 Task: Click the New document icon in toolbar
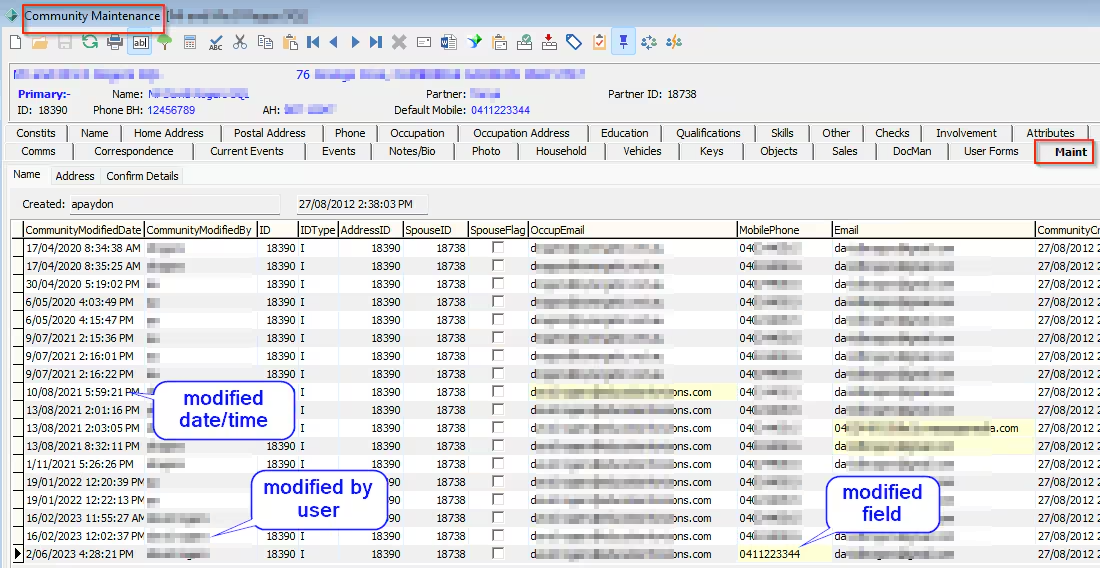(15, 42)
